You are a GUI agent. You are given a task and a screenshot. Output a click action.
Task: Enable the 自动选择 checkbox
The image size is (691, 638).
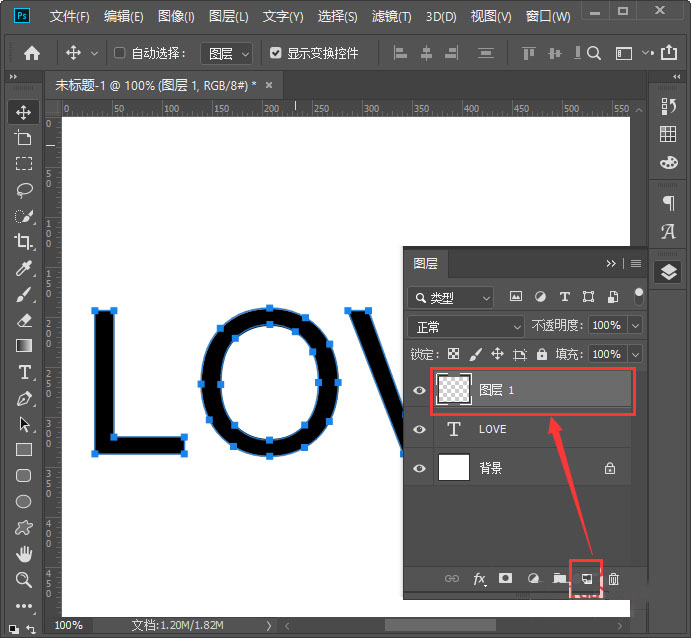[x=120, y=53]
